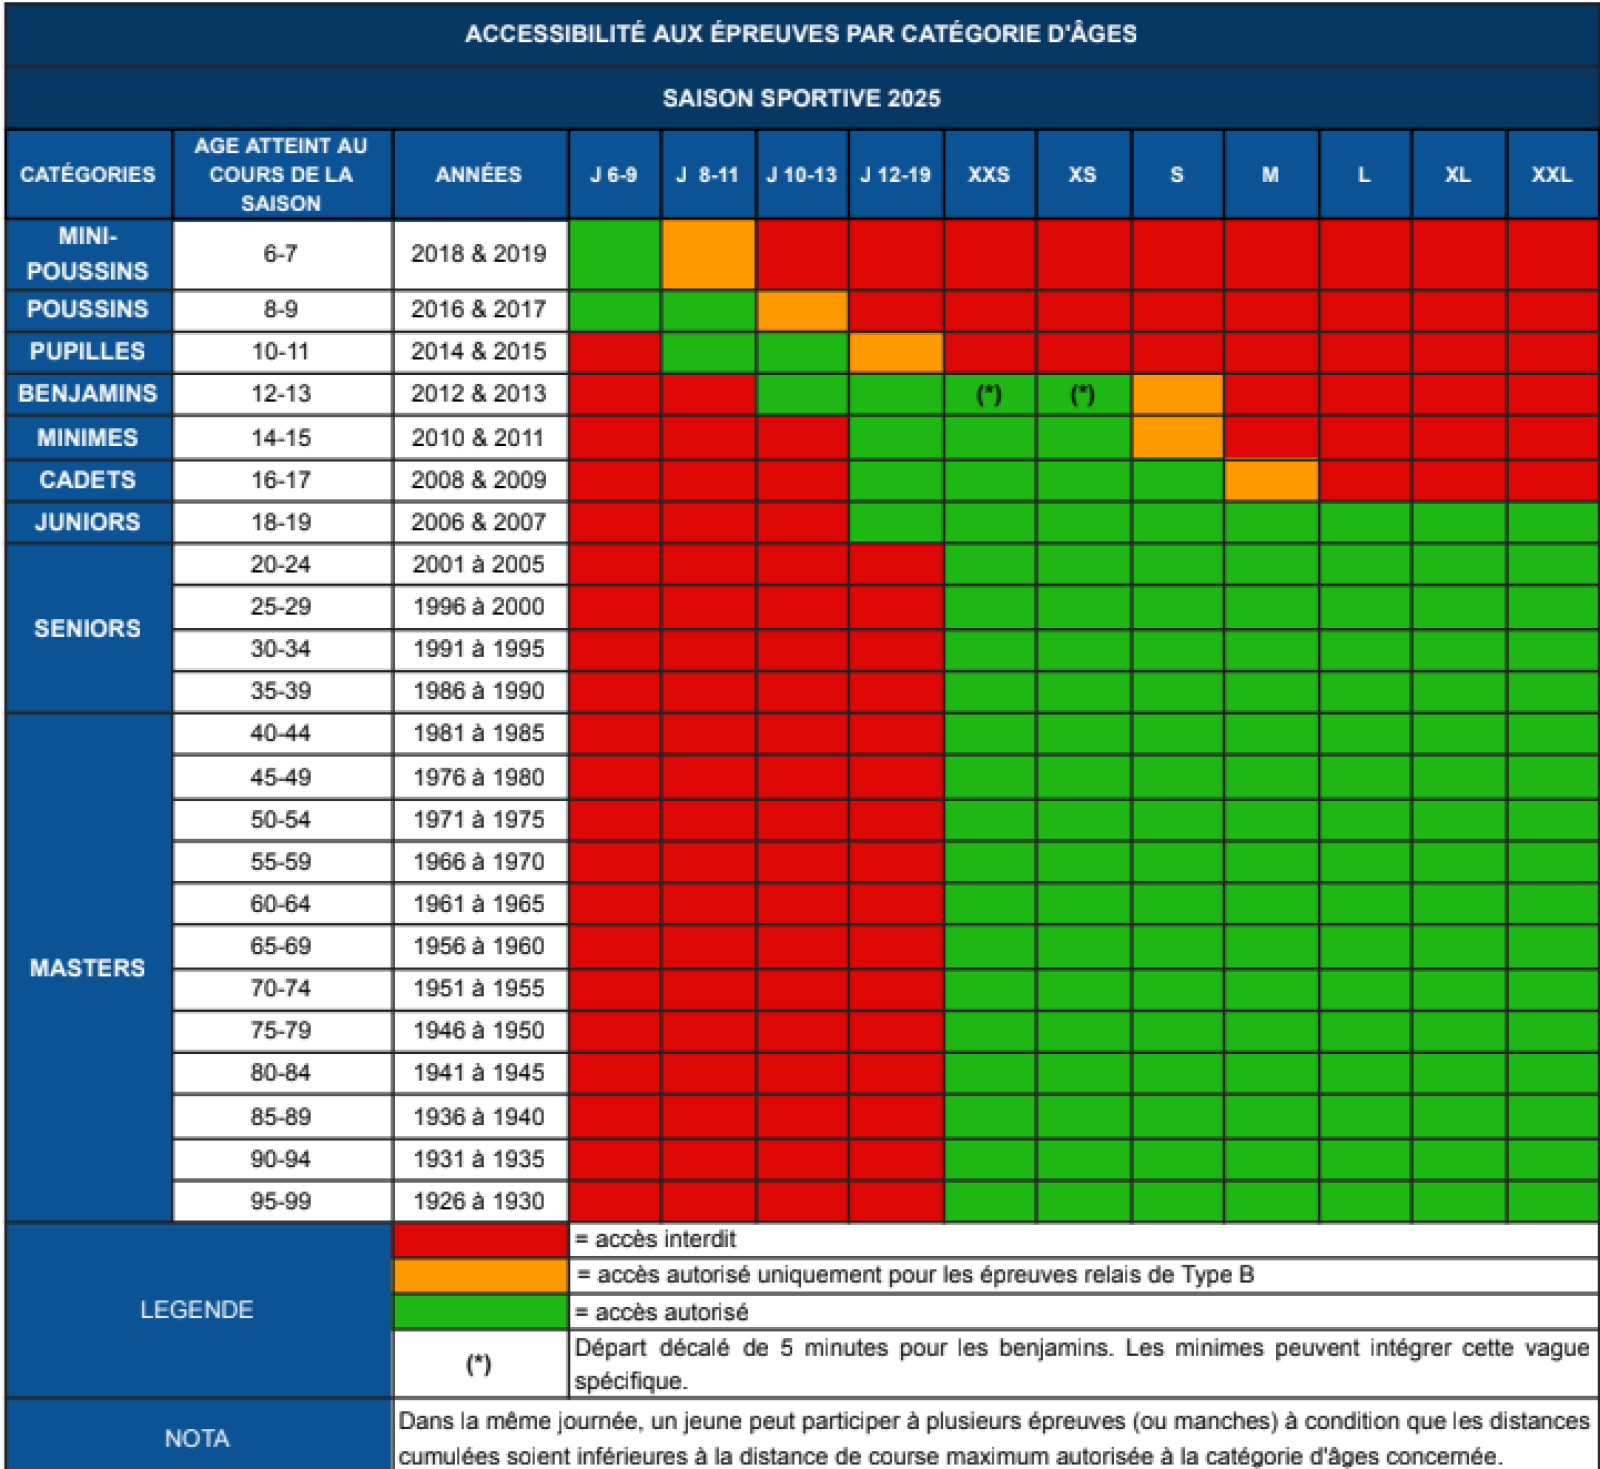Click the J 6-9 column header

(613, 175)
